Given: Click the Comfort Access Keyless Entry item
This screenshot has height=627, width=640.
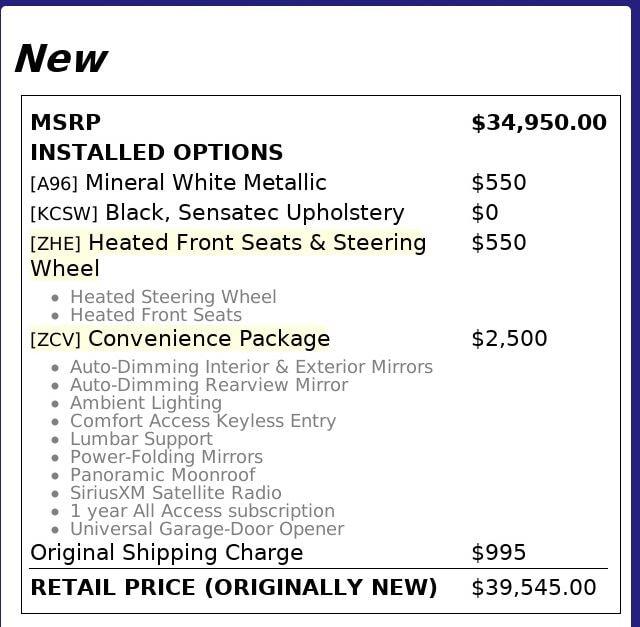Looking at the screenshot, I should point(203,421).
